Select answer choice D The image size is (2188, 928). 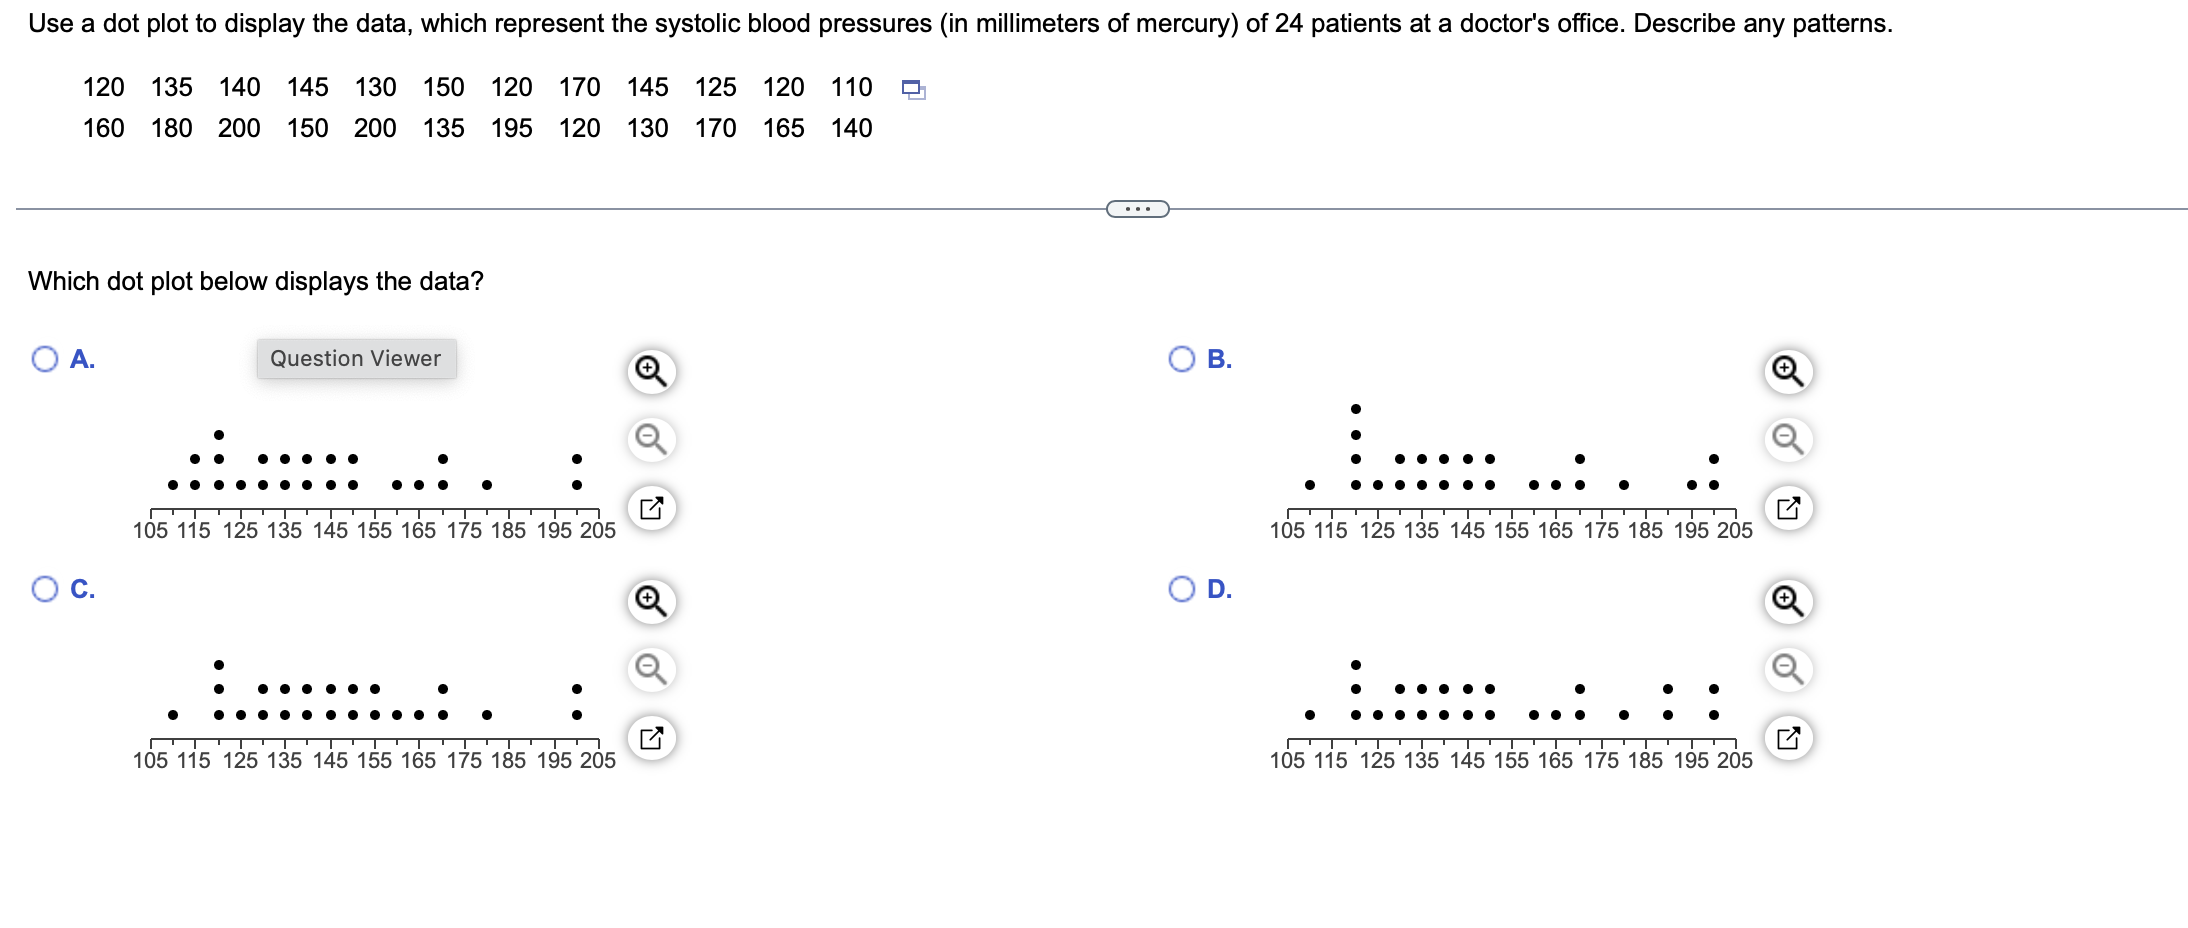pos(1183,588)
